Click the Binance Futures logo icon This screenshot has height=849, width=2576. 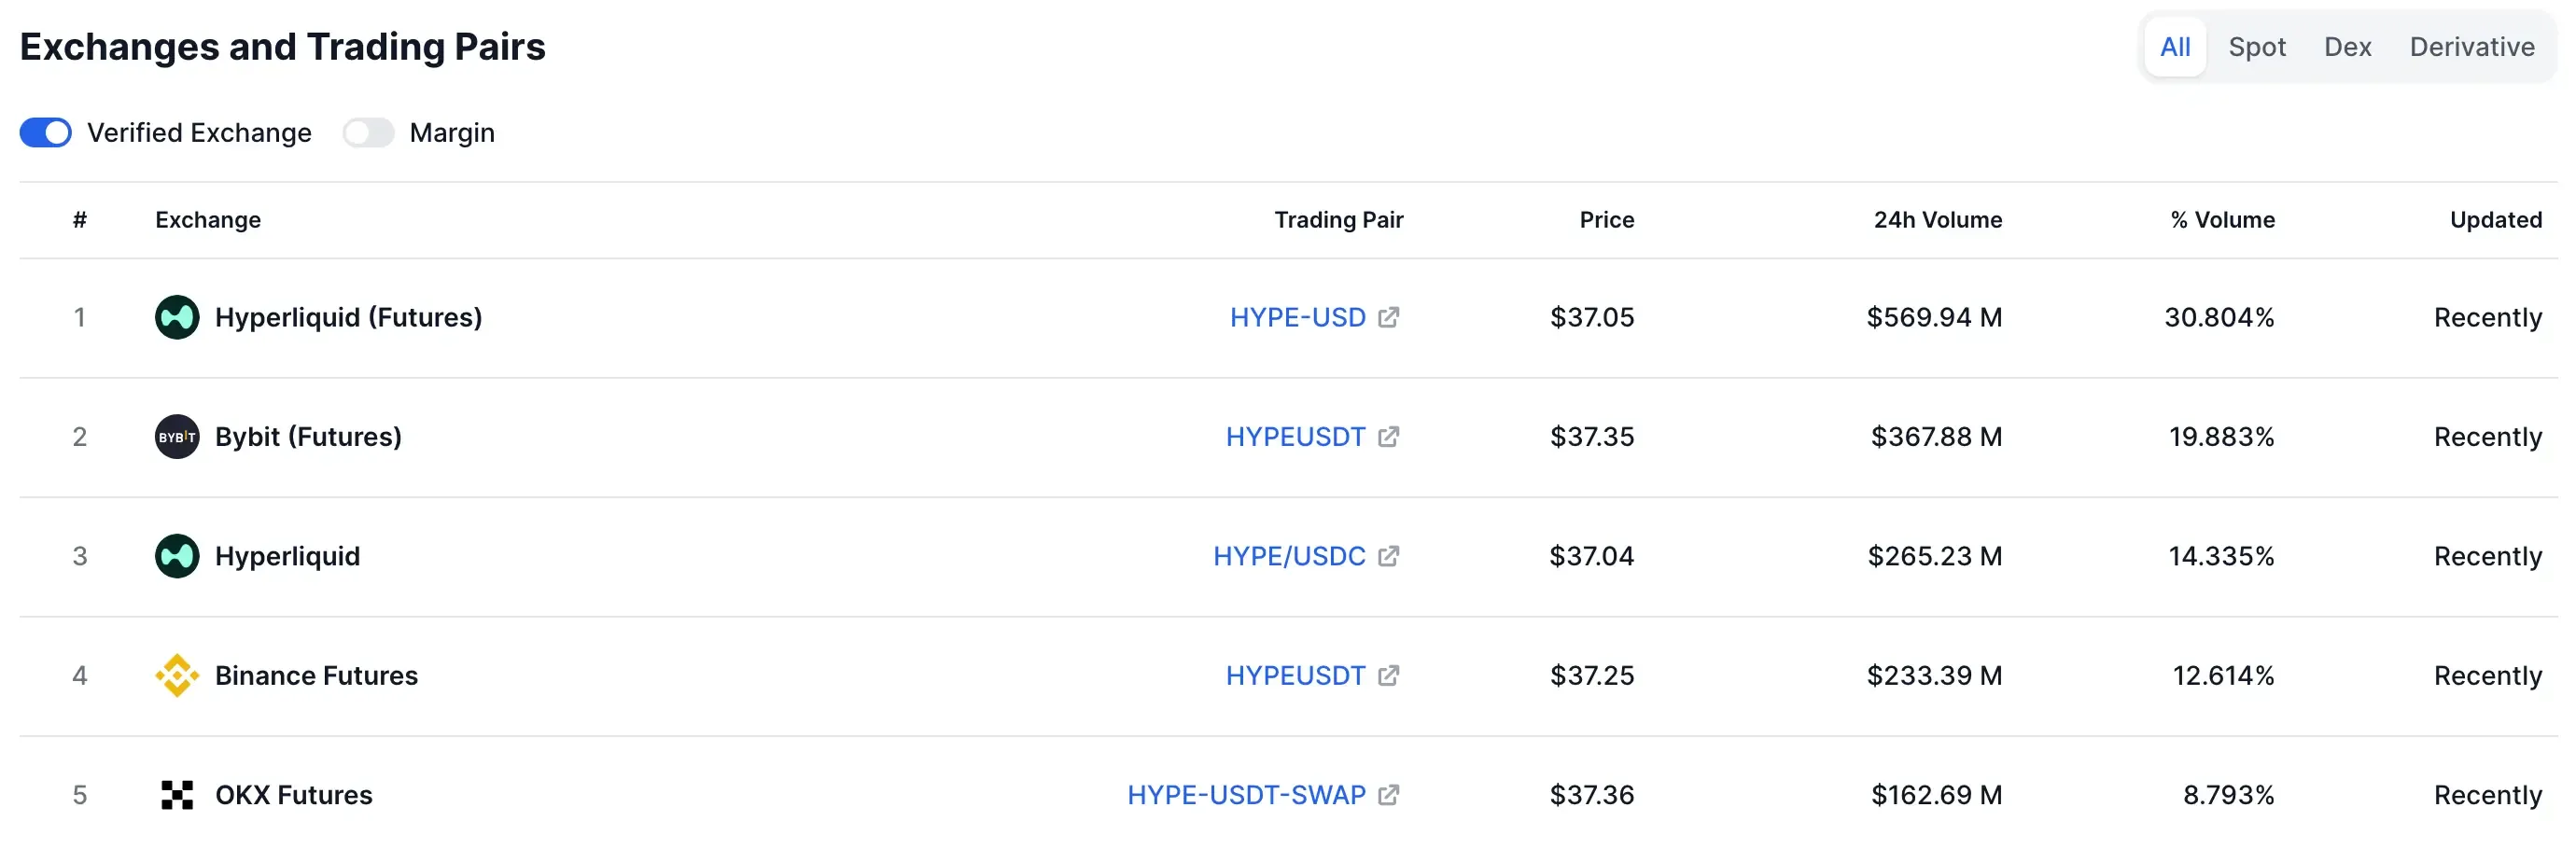pyautogui.click(x=177, y=676)
